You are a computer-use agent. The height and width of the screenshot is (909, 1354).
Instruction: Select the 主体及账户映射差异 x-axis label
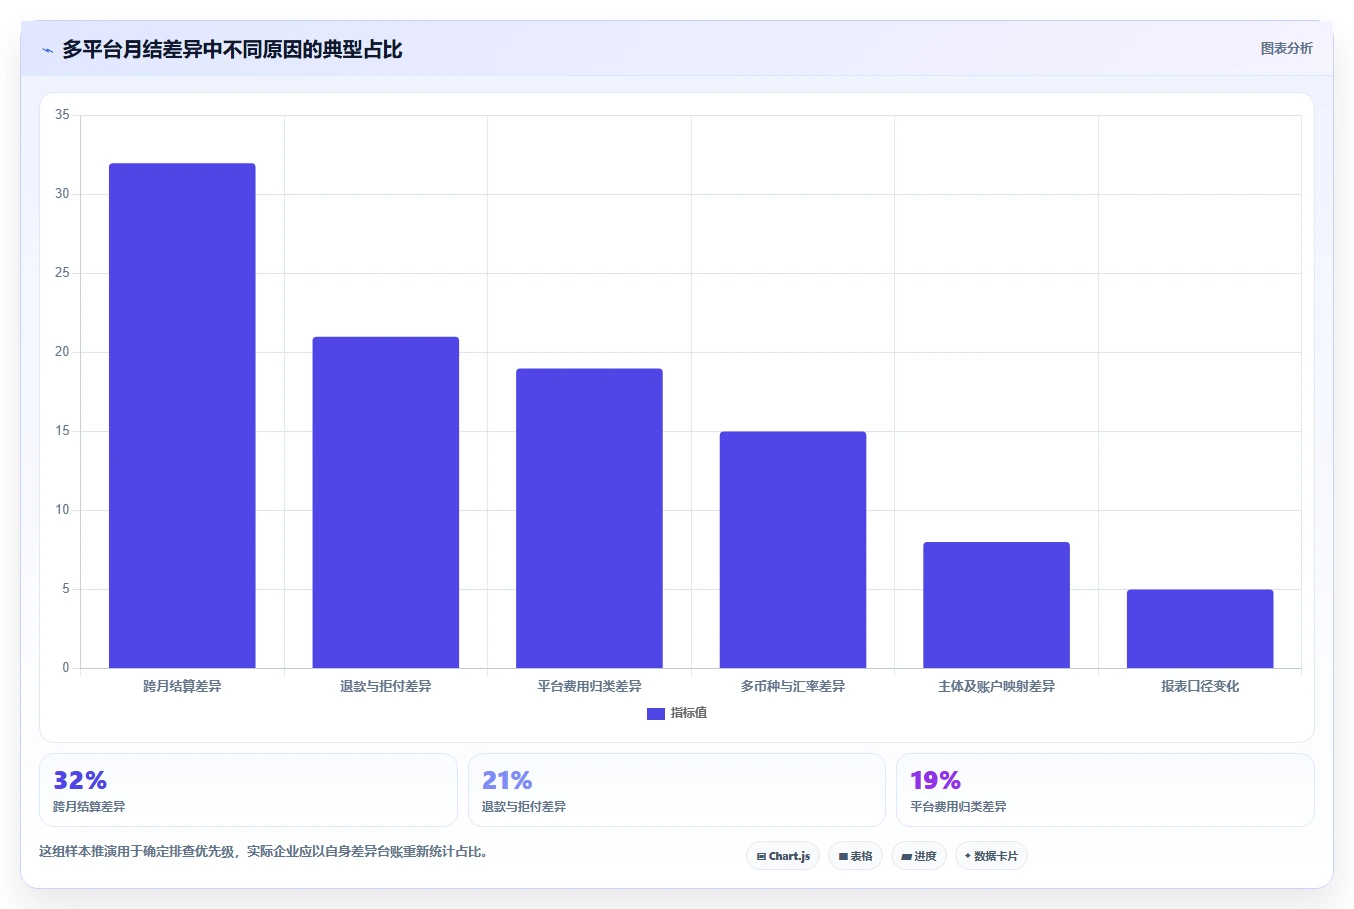click(x=996, y=686)
